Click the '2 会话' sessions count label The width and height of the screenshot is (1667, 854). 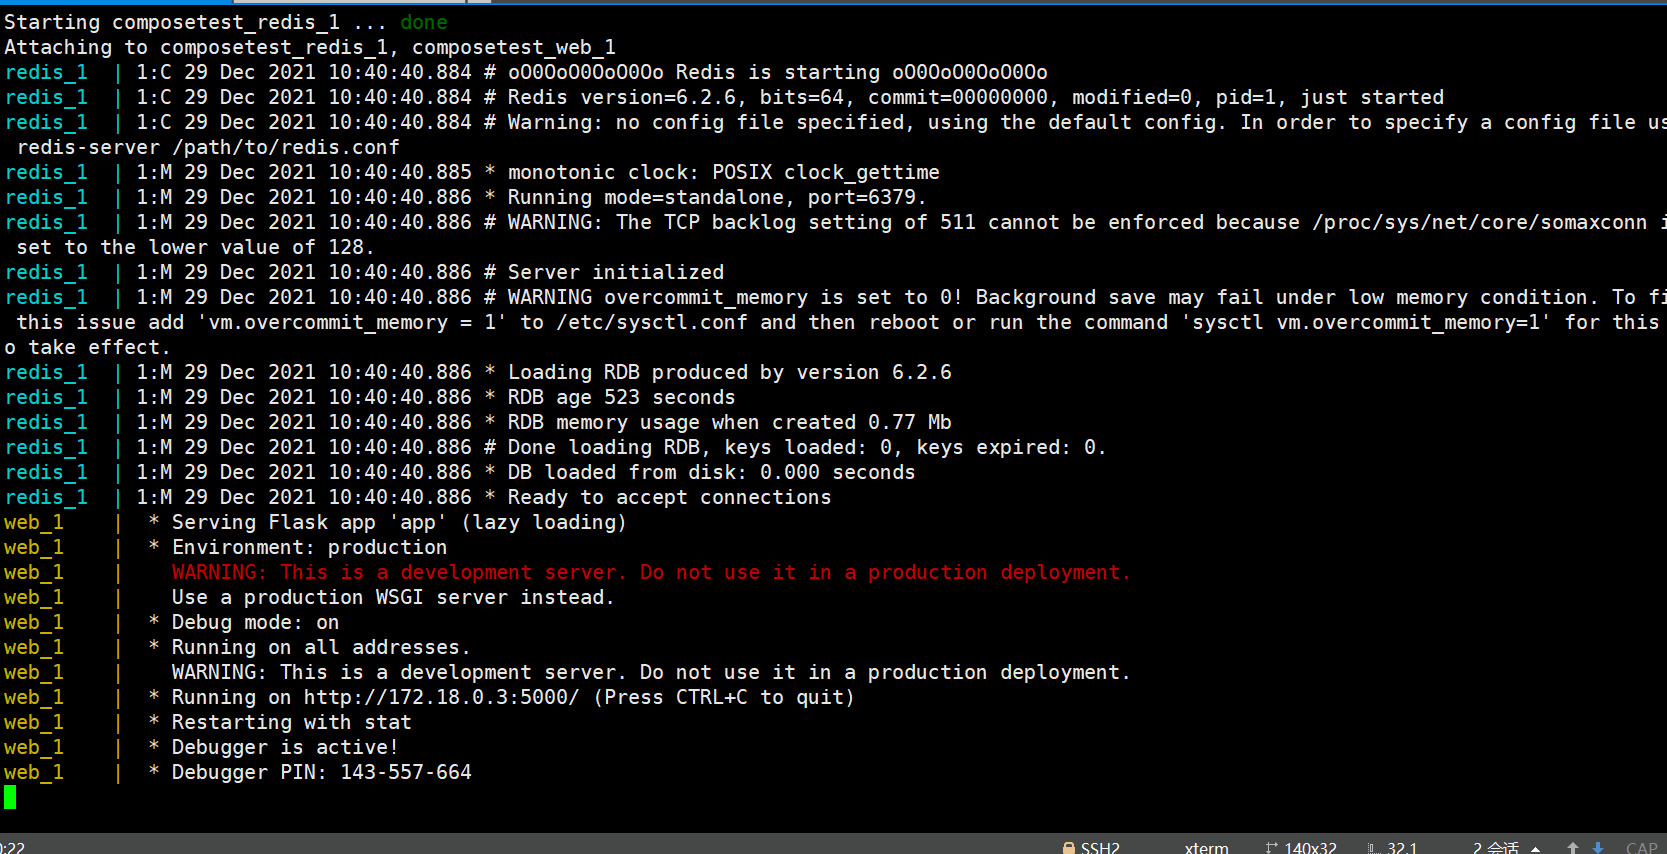click(x=1496, y=847)
